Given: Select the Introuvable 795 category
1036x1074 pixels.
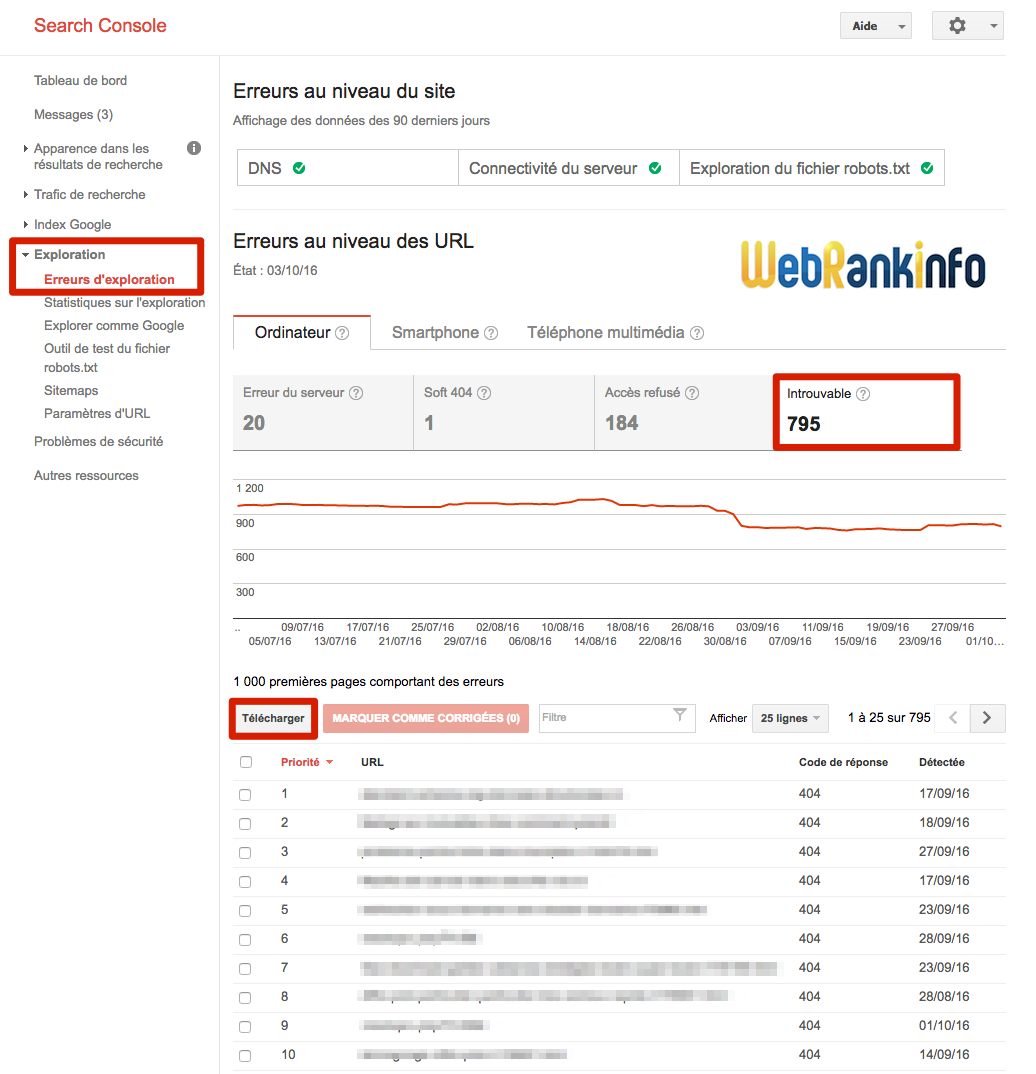Looking at the screenshot, I should point(866,412).
